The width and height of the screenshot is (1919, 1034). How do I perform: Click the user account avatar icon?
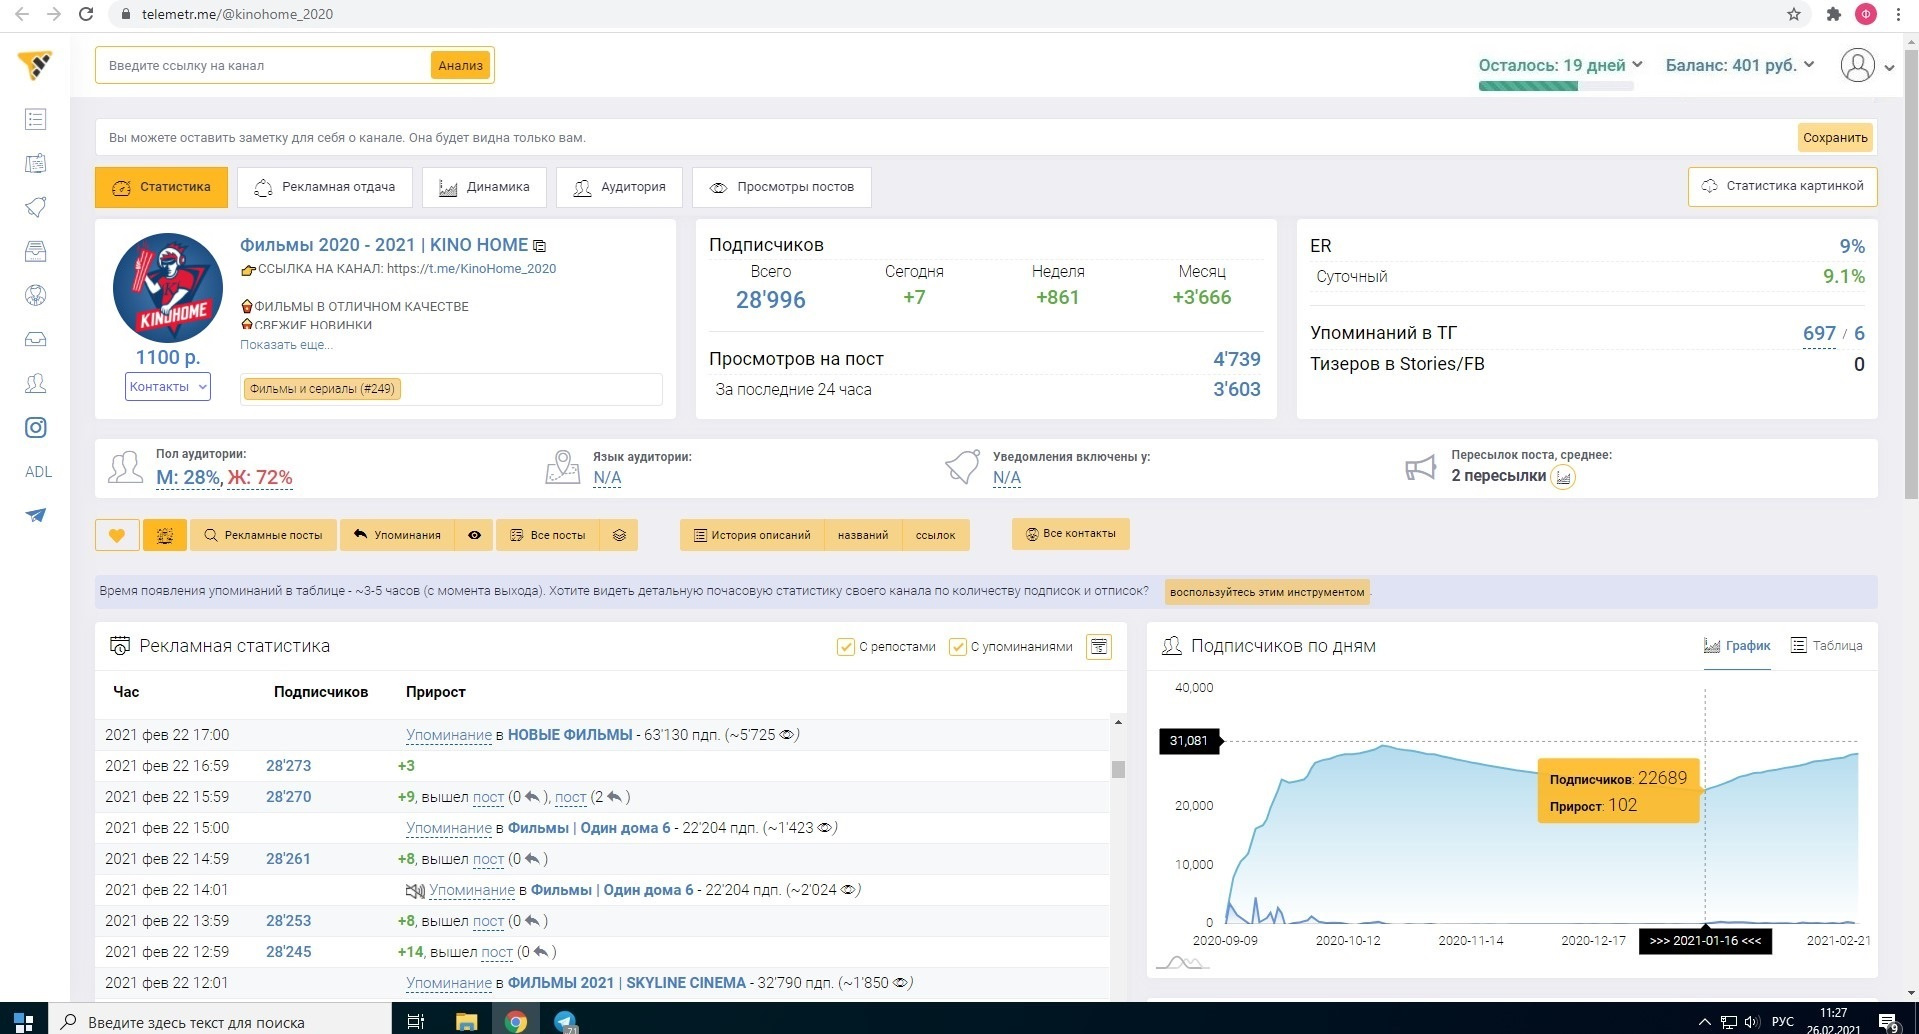[1857, 66]
